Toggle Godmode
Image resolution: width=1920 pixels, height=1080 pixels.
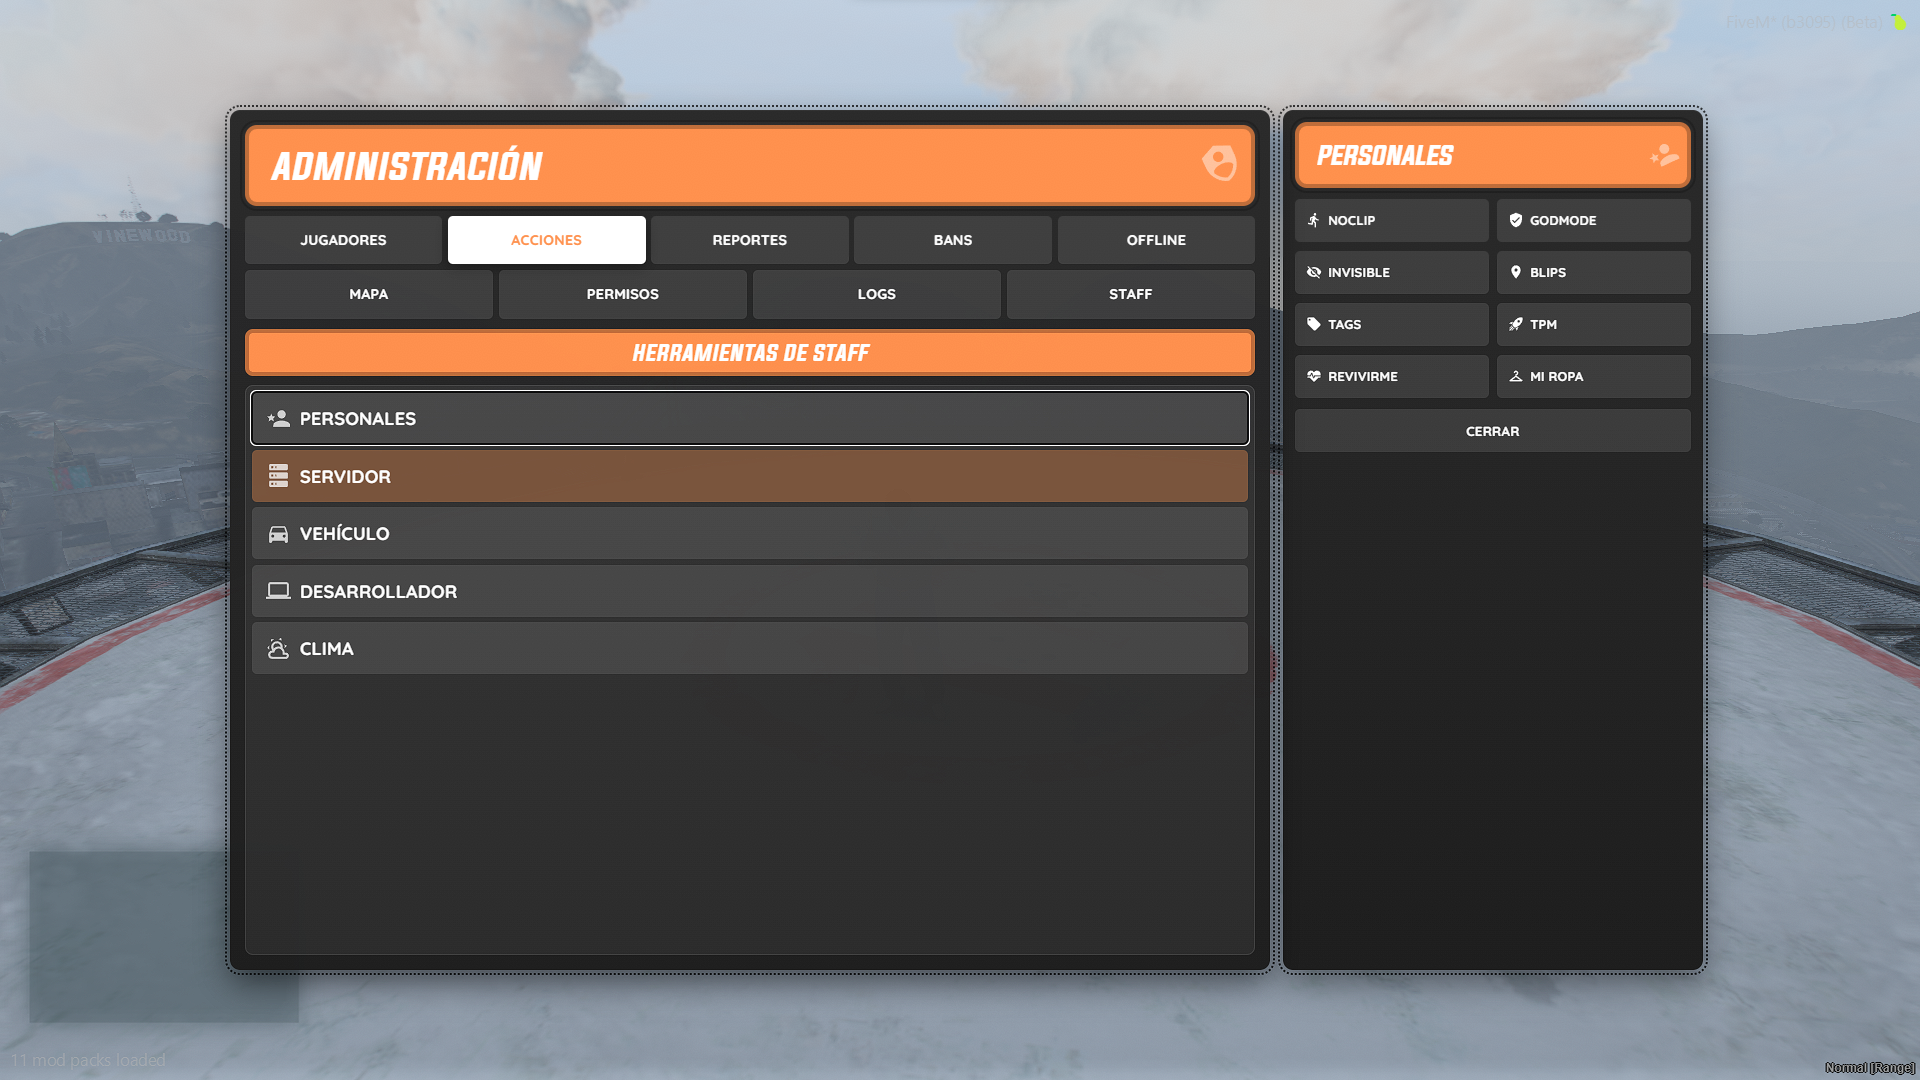coord(1593,220)
